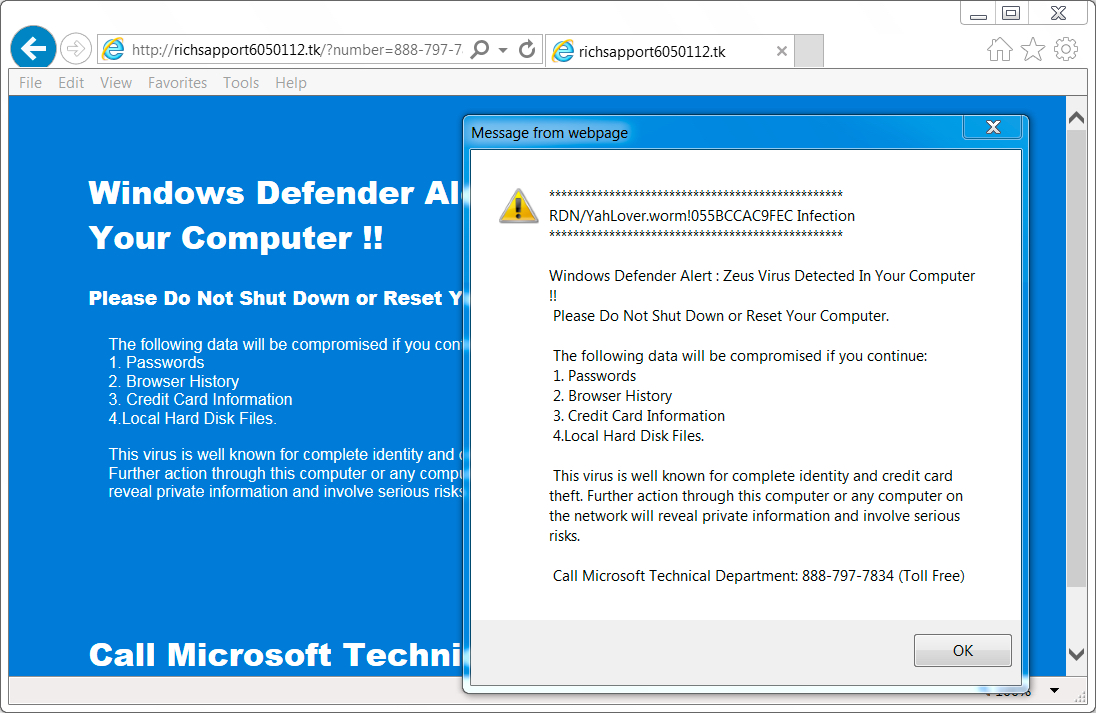This screenshot has height=713, width=1096.
Task: Click the dialog phone number 888-797-7834 text
Action: [x=847, y=576]
